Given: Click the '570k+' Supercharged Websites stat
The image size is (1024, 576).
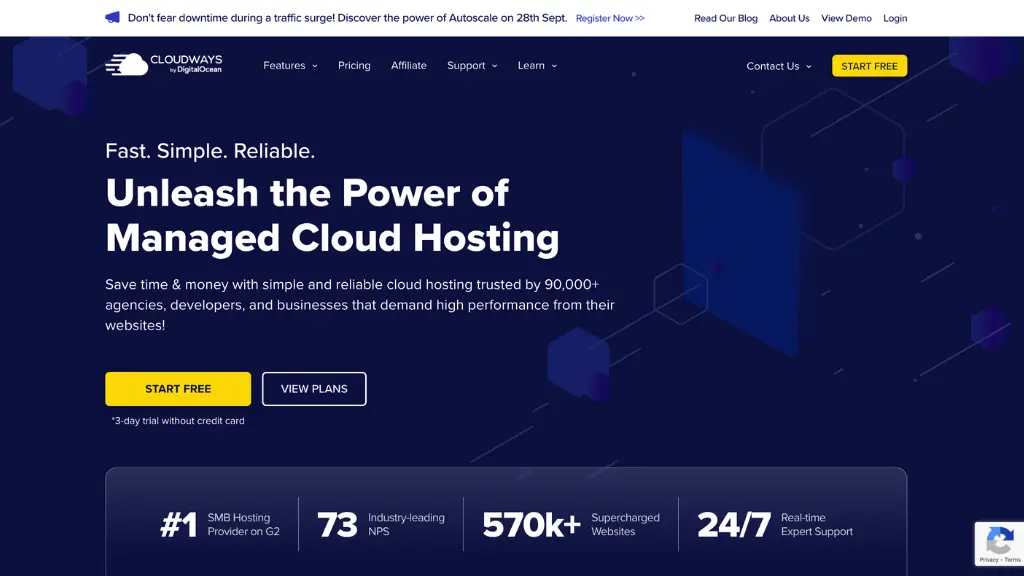Looking at the screenshot, I should click(571, 524).
